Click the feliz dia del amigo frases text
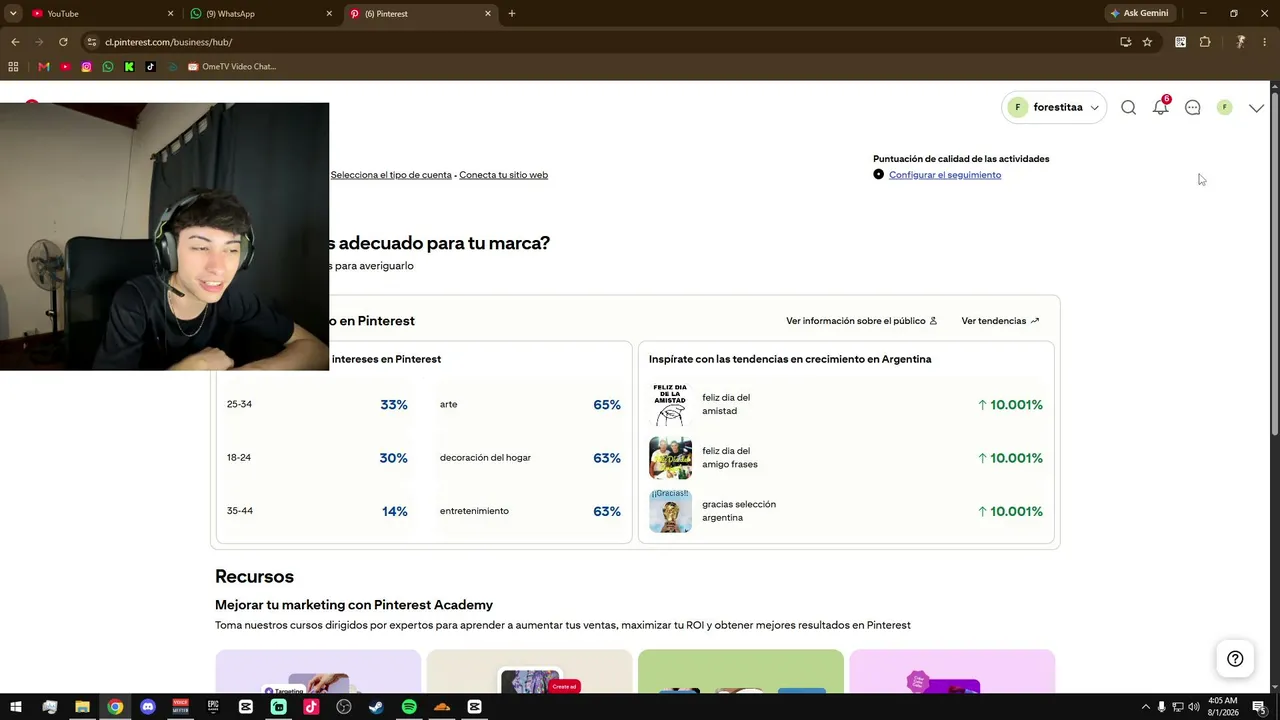The height and width of the screenshot is (720, 1280). [x=730, y=458]
